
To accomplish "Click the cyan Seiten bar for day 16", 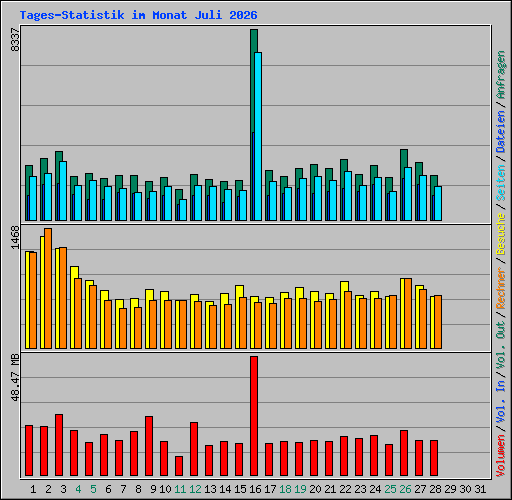I will 258,136.
